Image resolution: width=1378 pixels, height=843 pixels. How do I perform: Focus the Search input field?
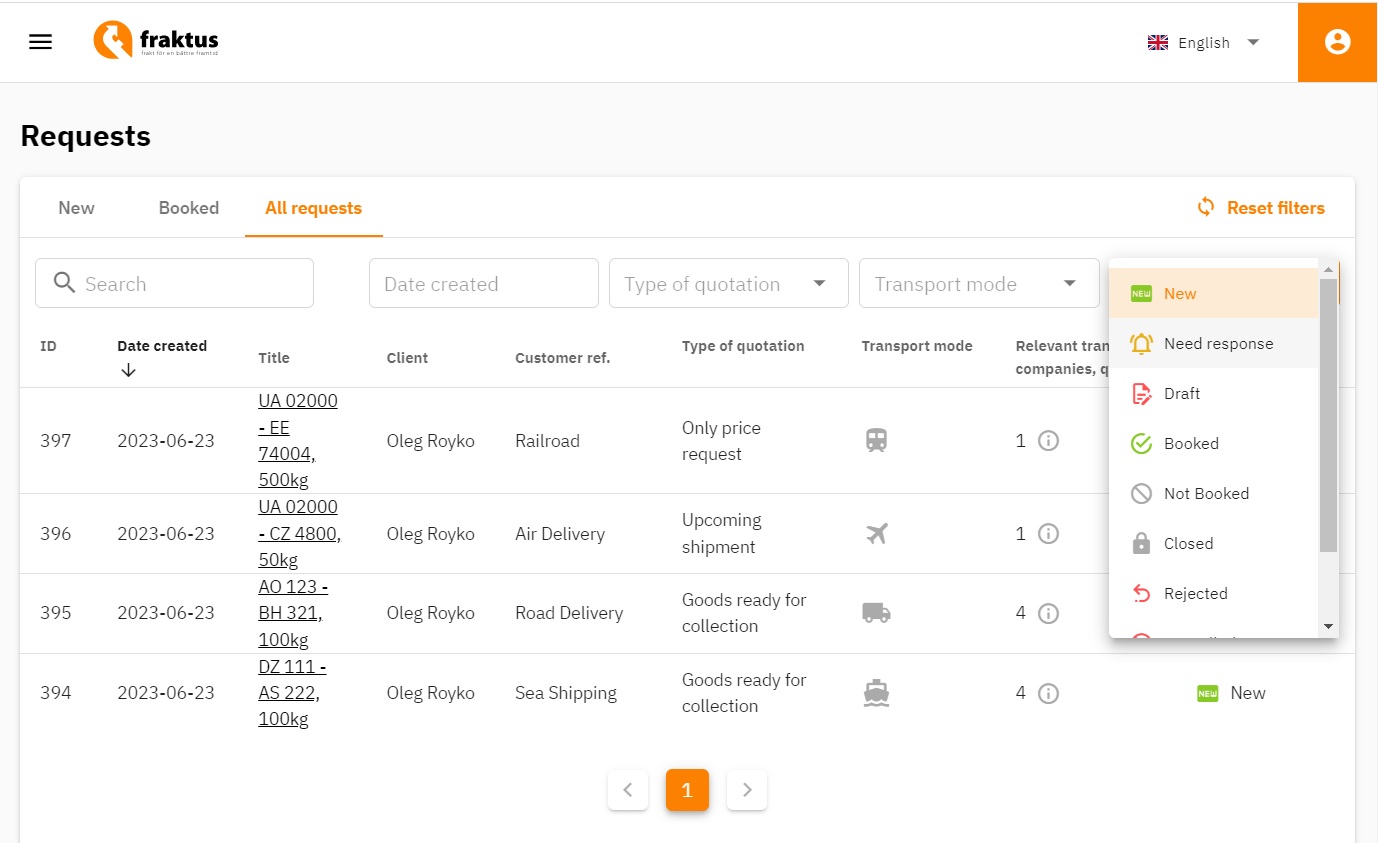coord(174,283)
